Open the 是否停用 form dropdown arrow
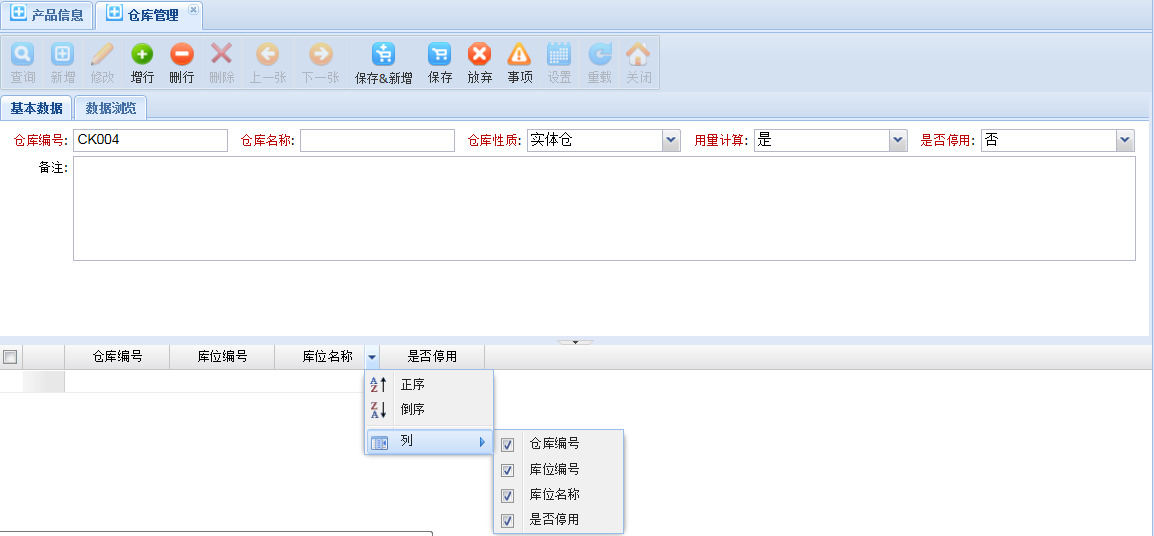This screenshot has width=1154, height=536. (x=1125, y=141)
